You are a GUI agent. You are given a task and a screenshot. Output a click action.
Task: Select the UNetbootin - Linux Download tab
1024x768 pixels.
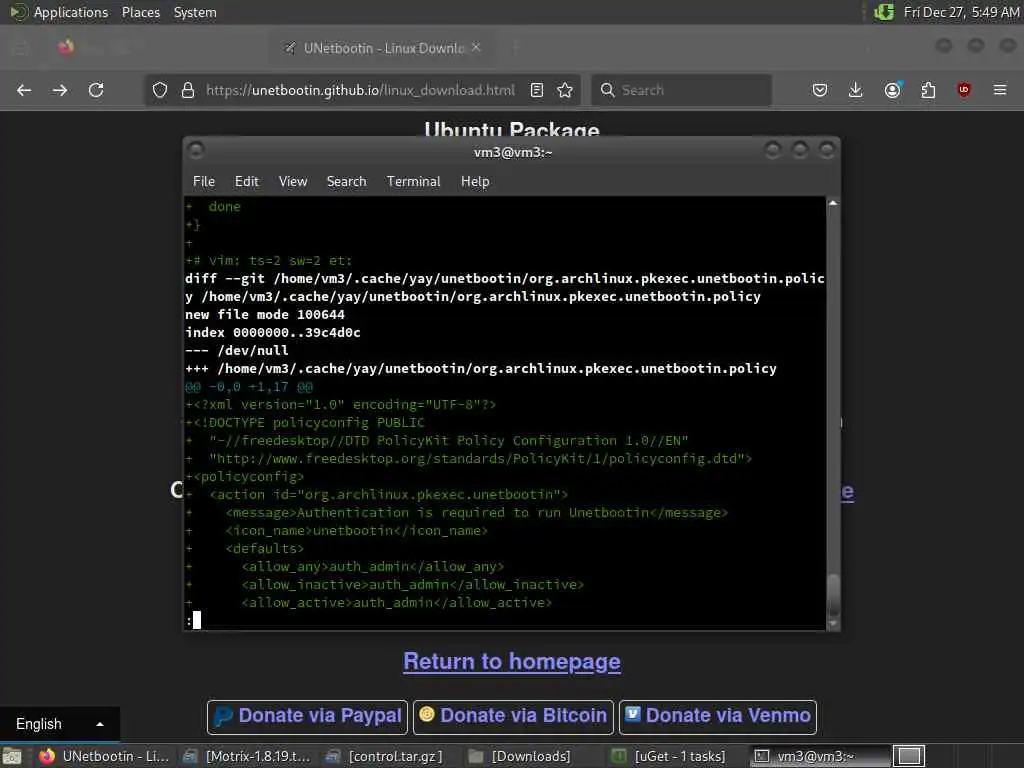coord(383,48)
